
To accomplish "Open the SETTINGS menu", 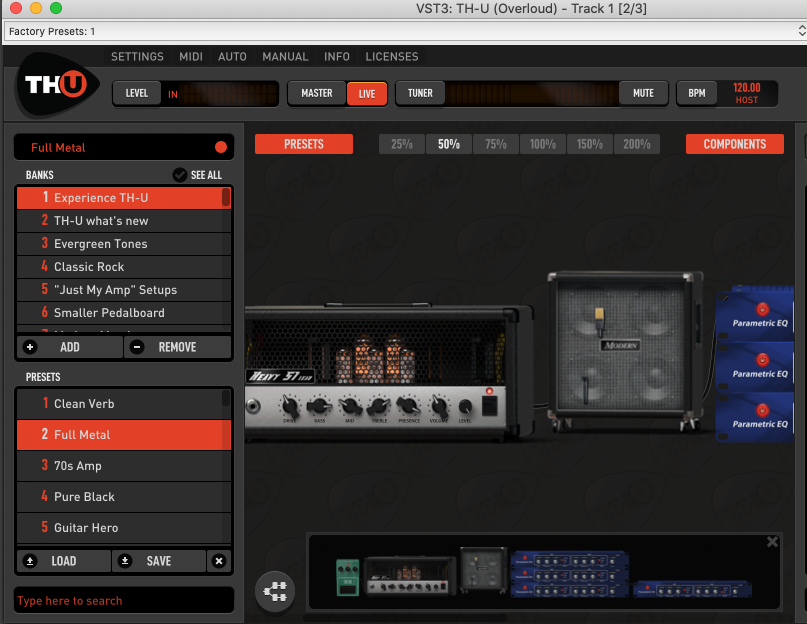I will coord(137,57).
